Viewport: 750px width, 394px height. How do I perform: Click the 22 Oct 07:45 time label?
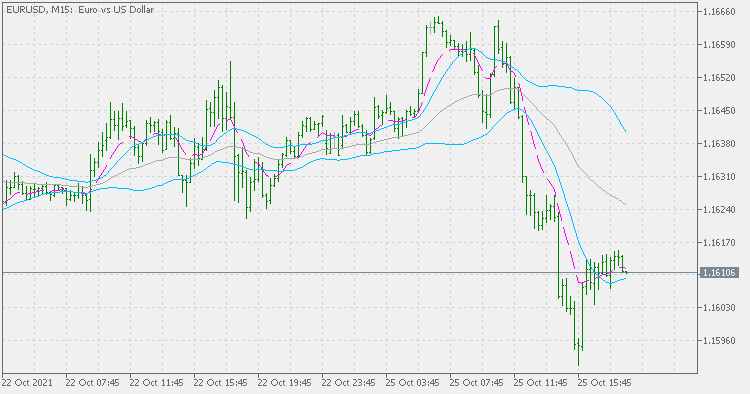point(92,383)
